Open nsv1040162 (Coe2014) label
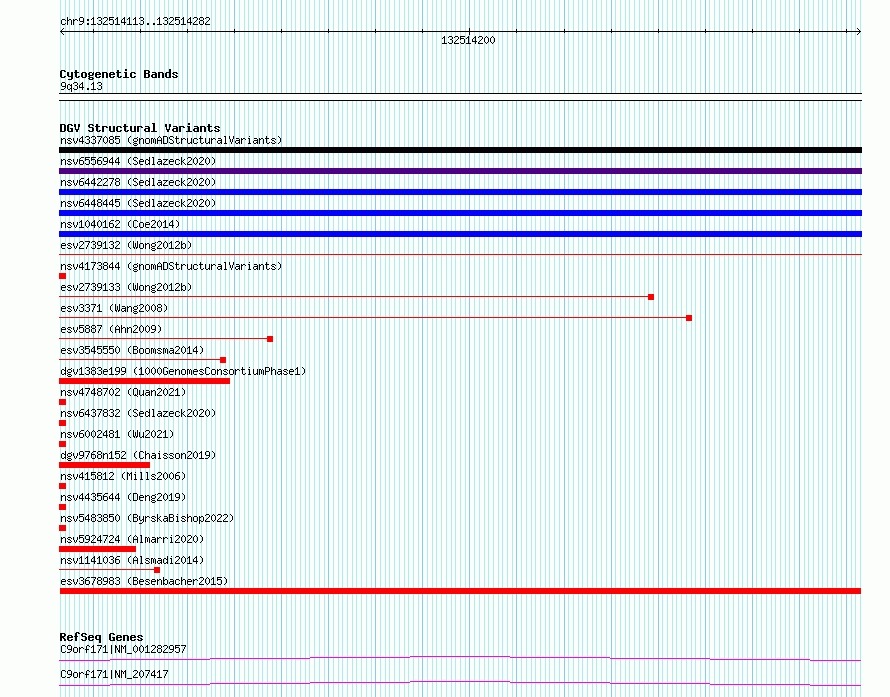The image size is (890, 697). [x=120, y=224]
